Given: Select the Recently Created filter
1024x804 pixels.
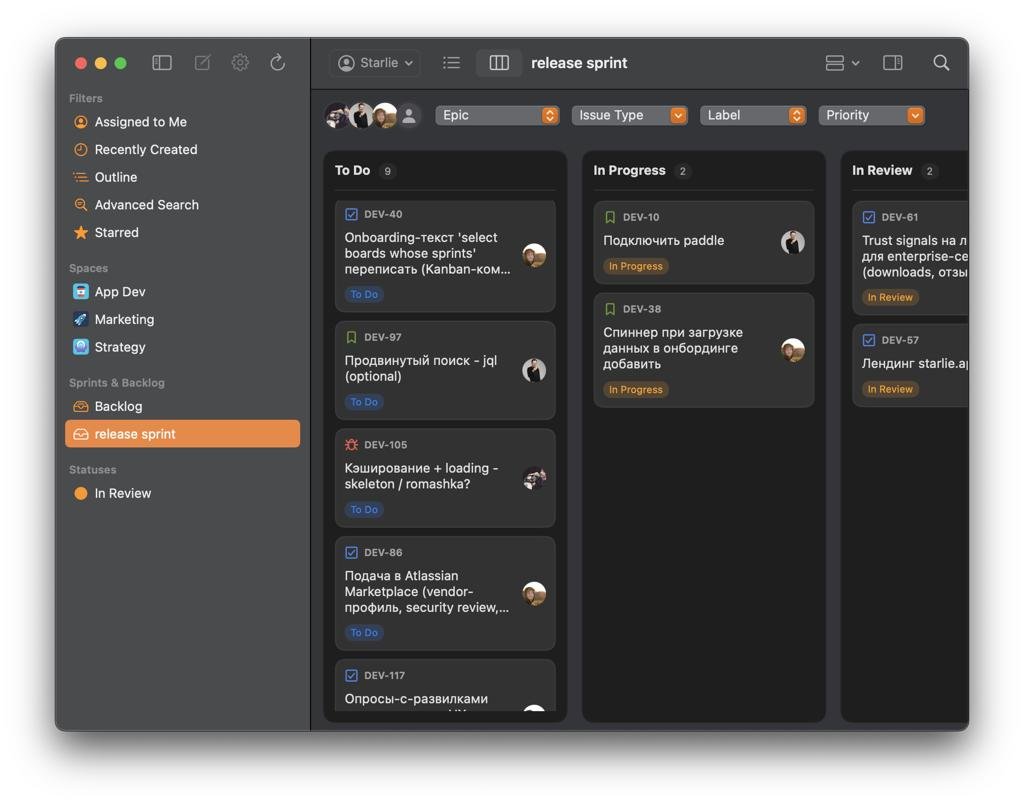Looking at the screenshot, I should coord(182,150).
